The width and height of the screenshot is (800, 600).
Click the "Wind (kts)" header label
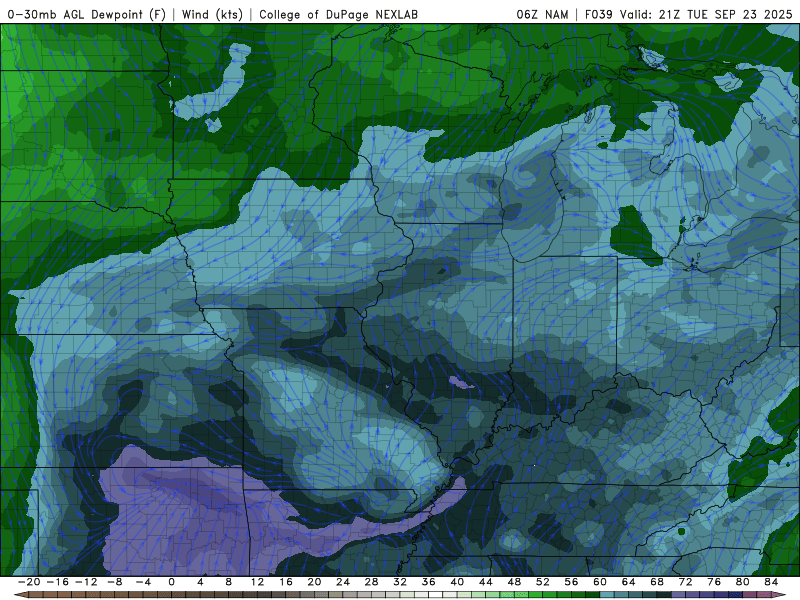212,14
